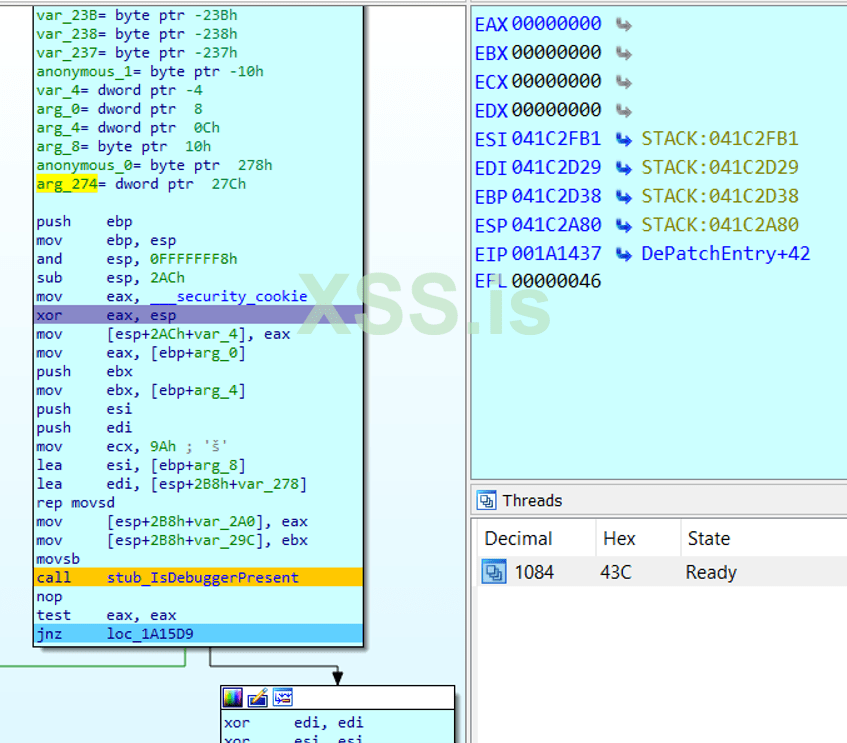Select the xor edi, edi line

coord(294,723)
